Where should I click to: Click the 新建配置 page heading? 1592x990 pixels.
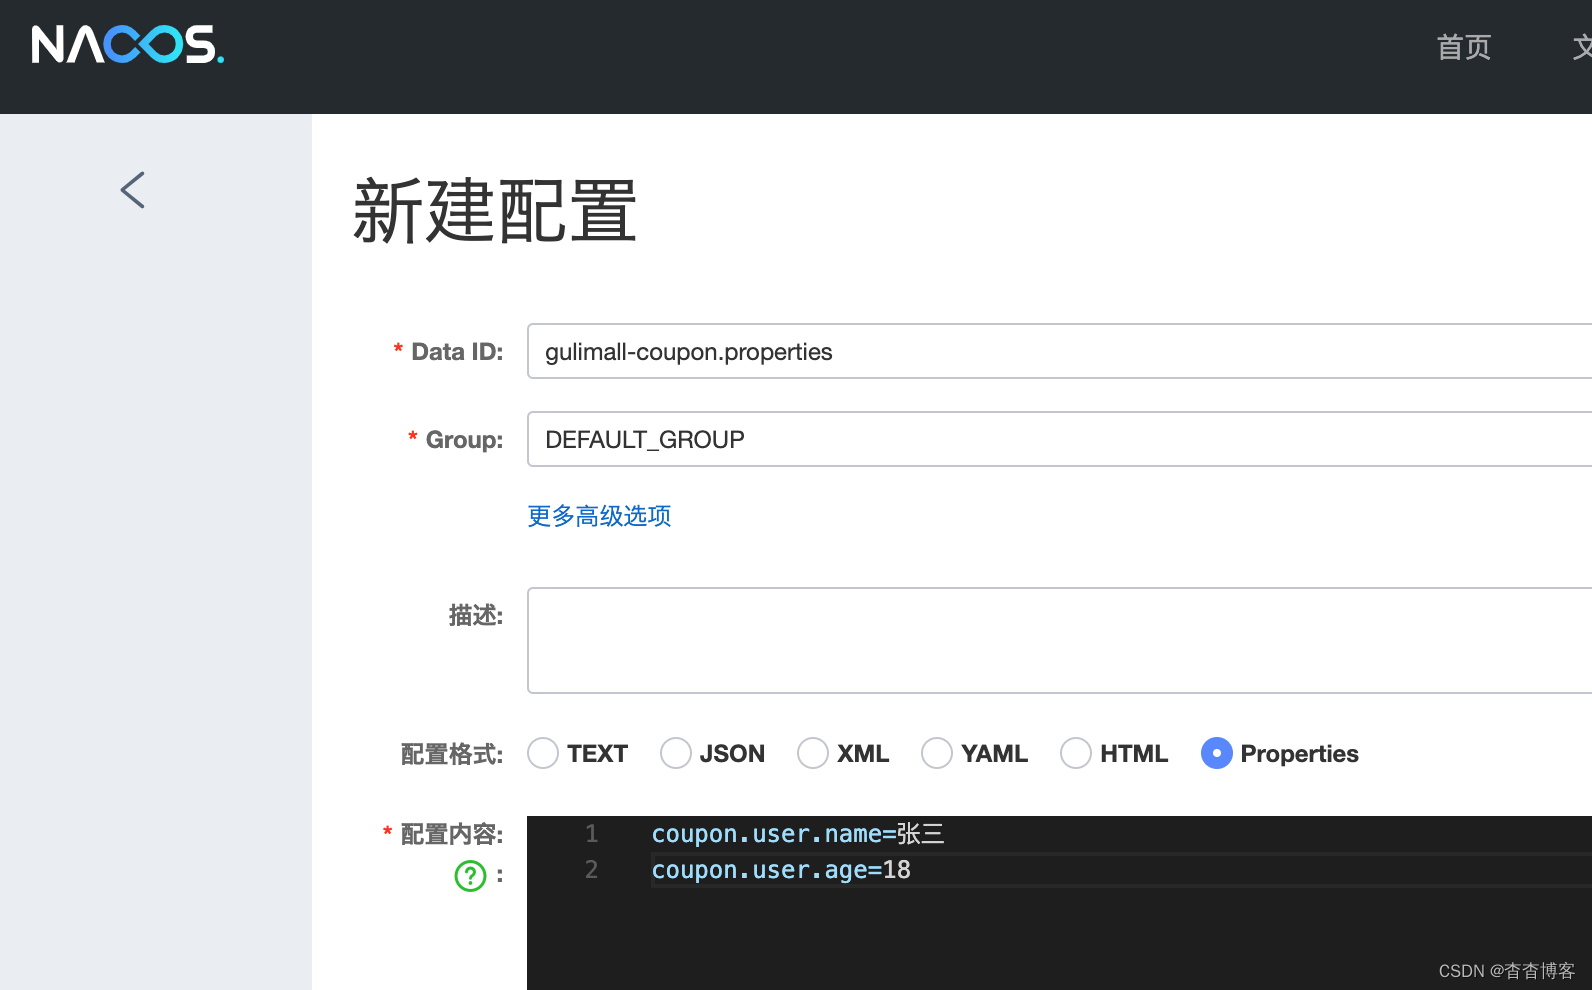(x=495, y=211)
